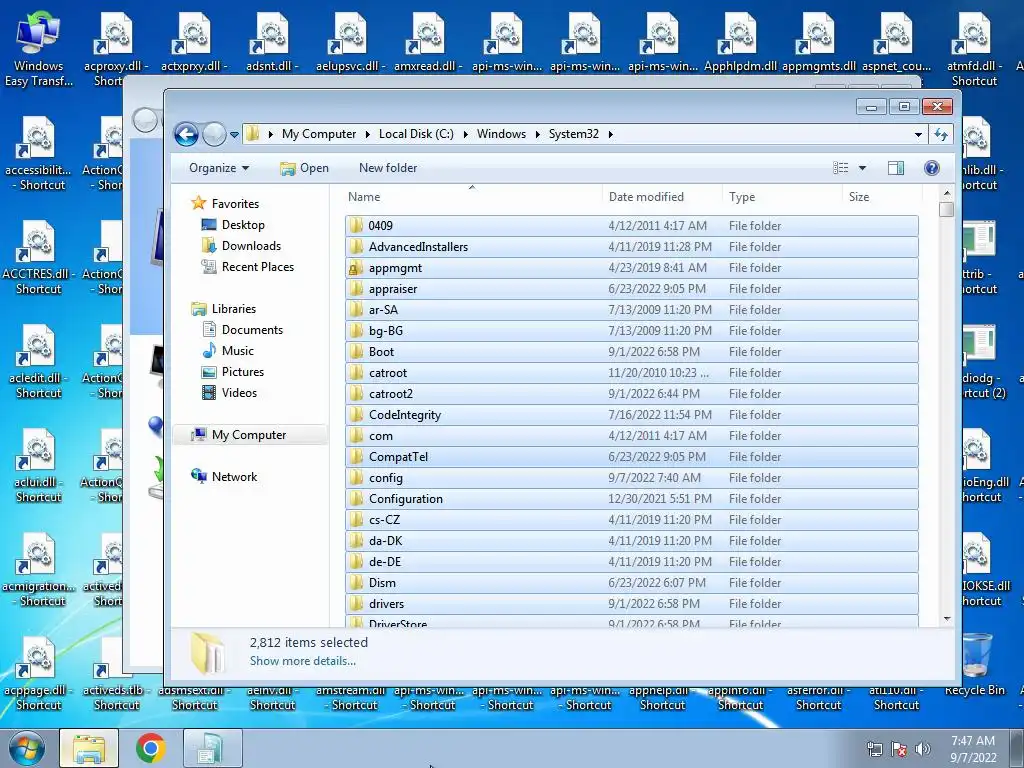This screenshot has height=768, width=1024.
Task: Select the config folder icon
Action: point(355,477)
